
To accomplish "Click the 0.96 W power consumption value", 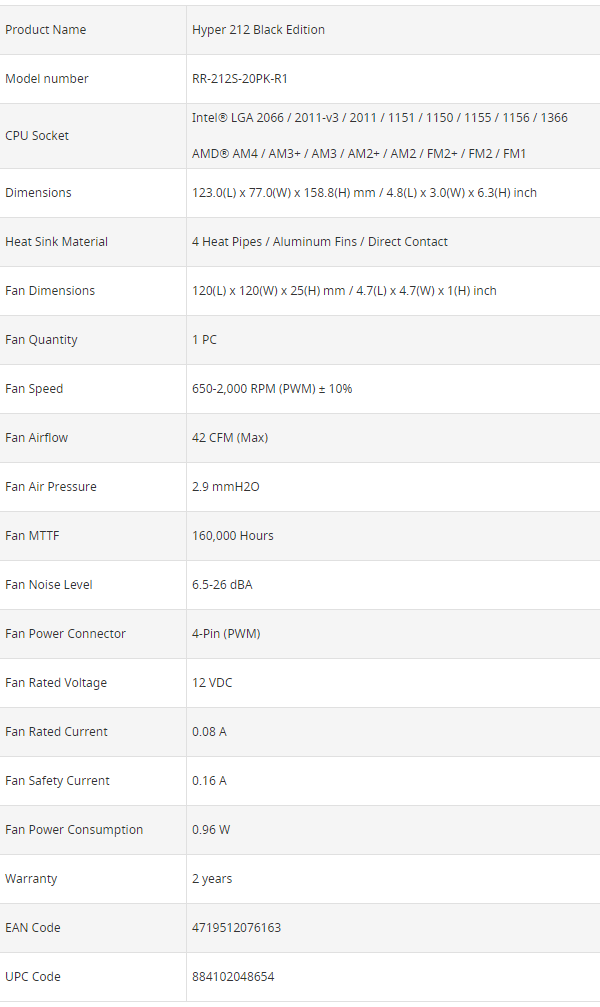I will point(211,830).
